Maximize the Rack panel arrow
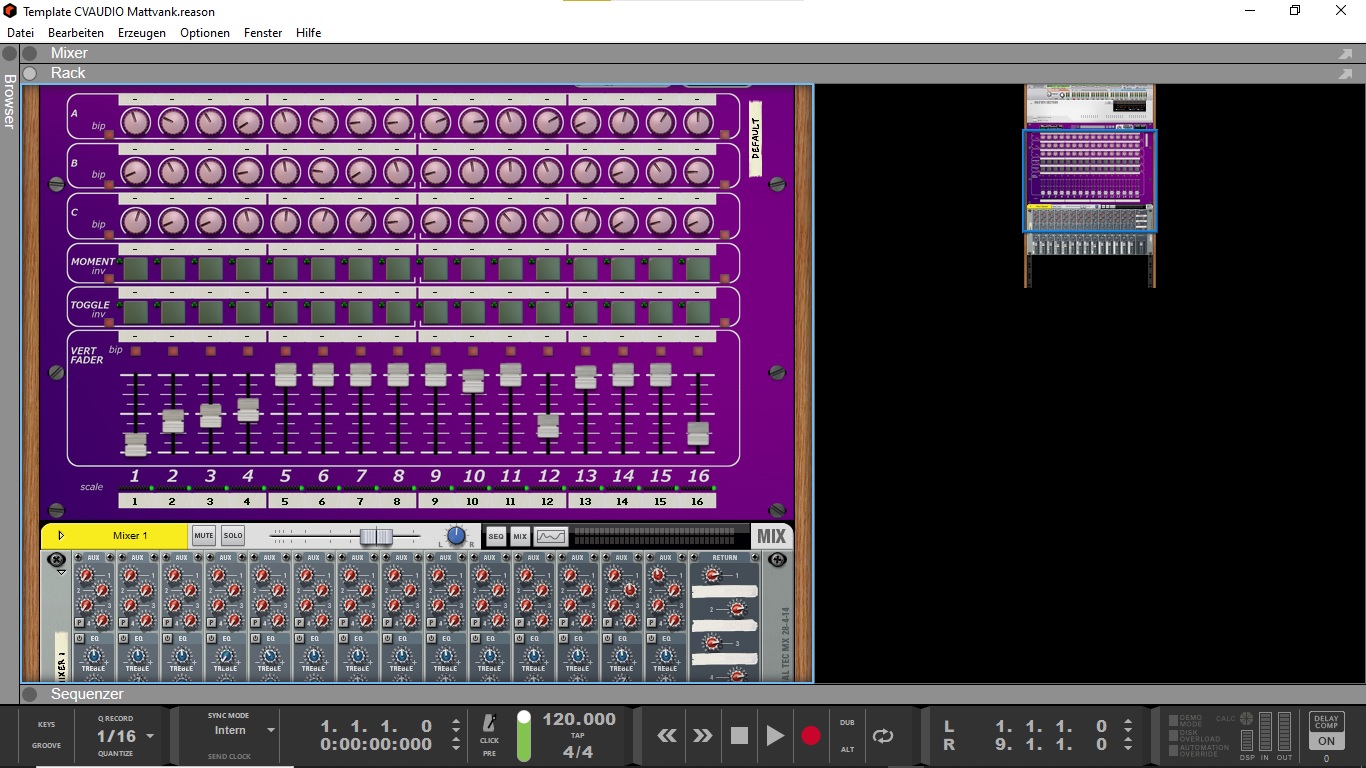 point(1345,74)
